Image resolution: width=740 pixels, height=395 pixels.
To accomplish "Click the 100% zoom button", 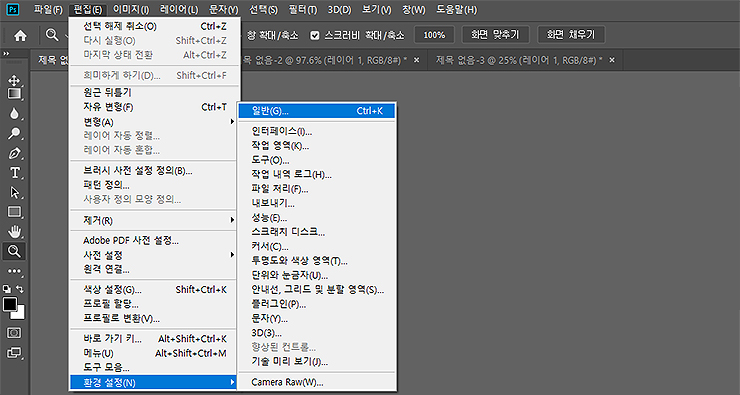I will click(x=434, y=35).
